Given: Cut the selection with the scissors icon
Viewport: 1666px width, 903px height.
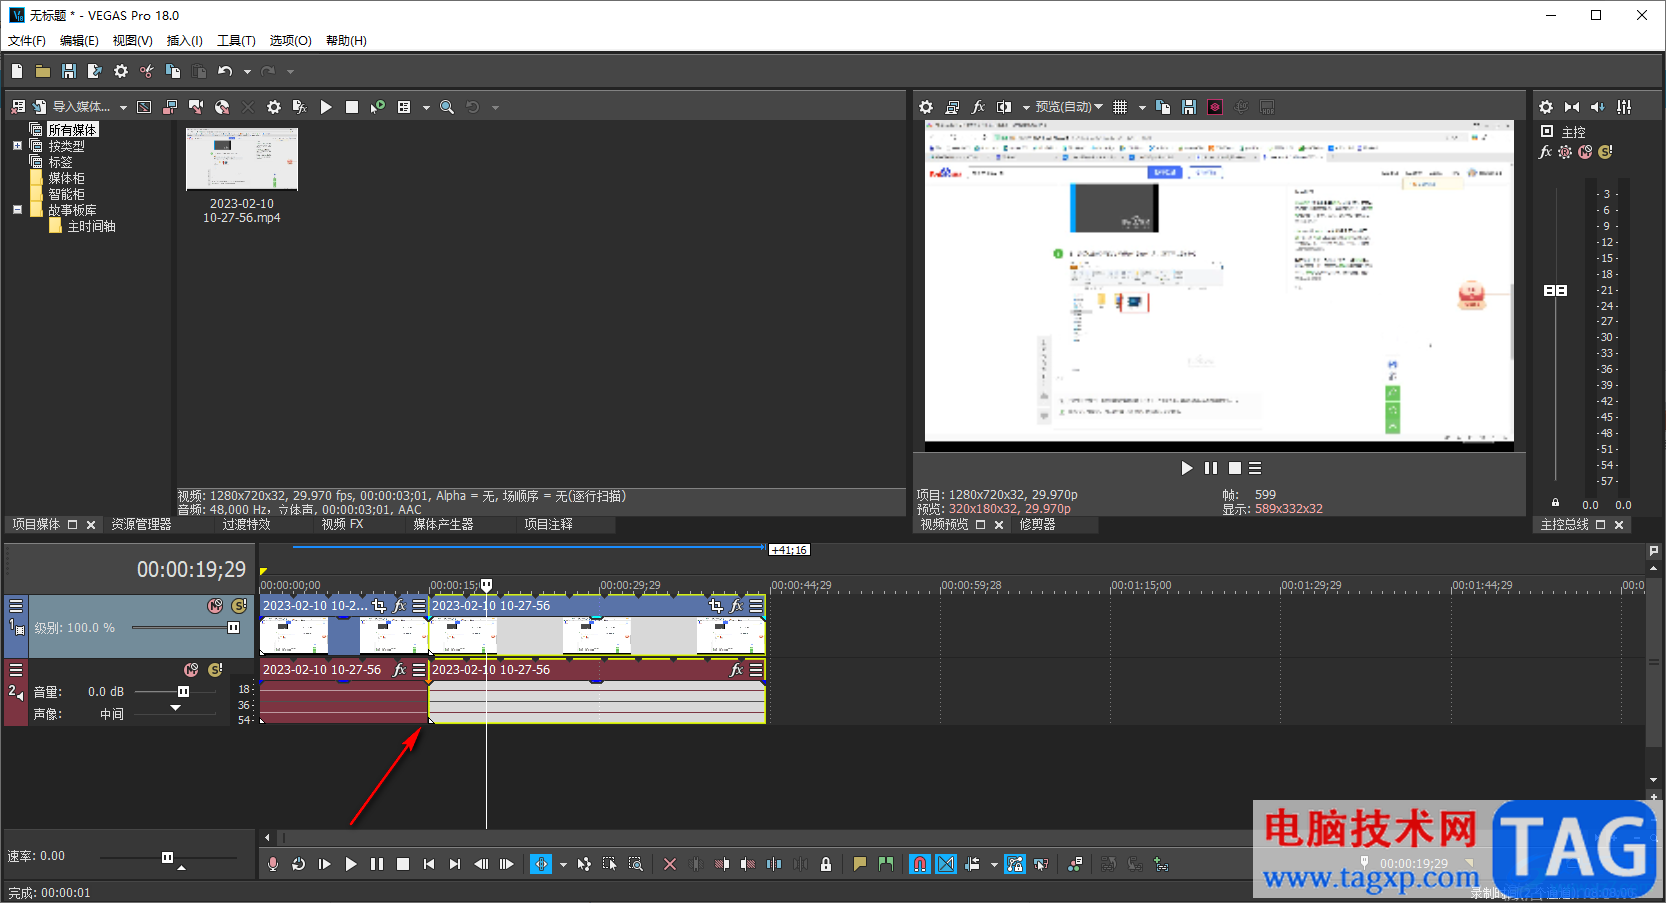Looking at the screenshot, I should pos(147,71).
